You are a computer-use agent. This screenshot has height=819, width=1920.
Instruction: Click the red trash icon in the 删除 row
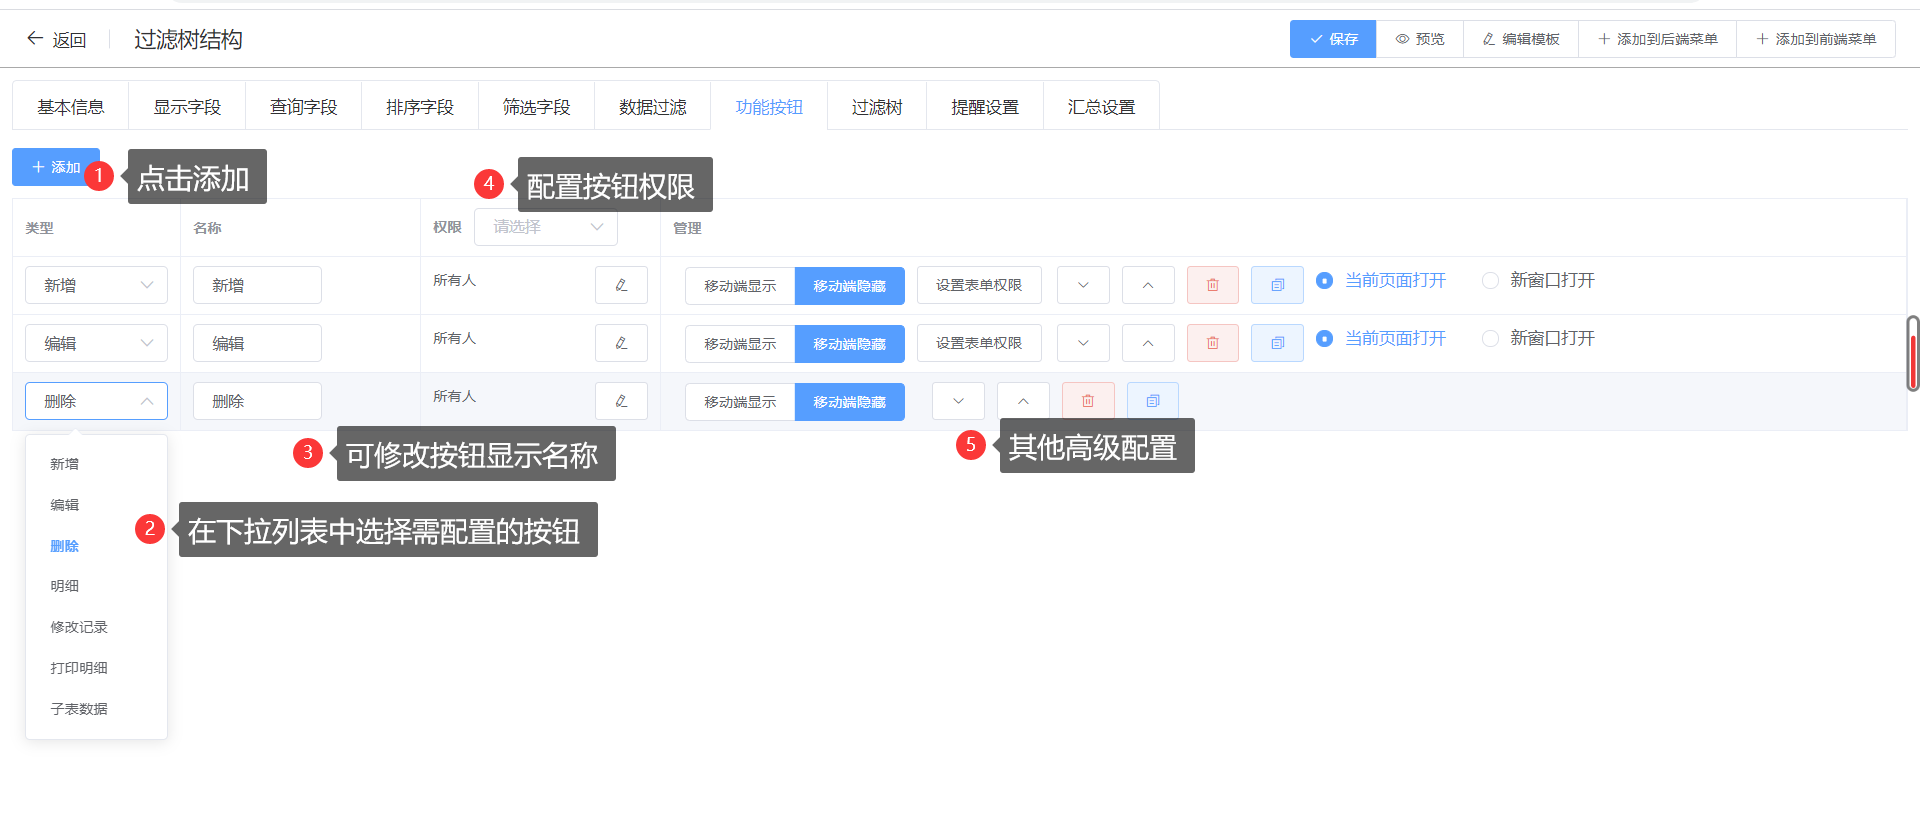(1087, 401)
